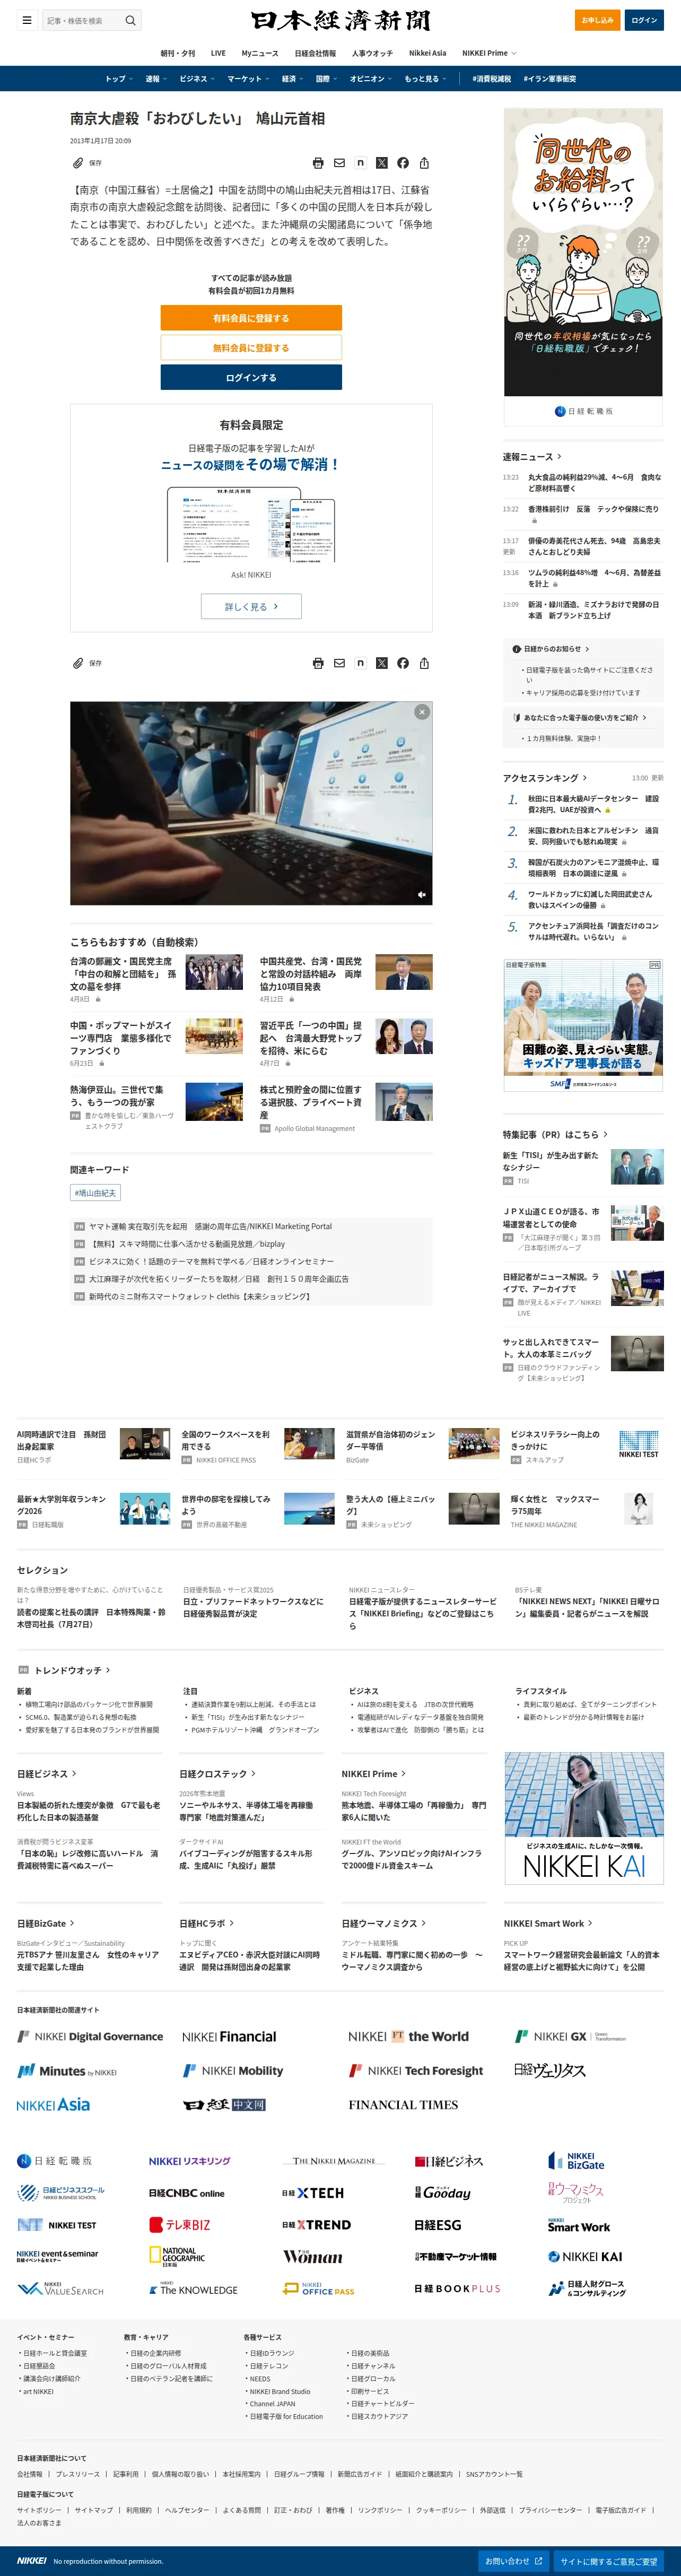Expand the NIKKEI Prime header dropdown
This screenshot has width=681, height=2576.
(489, 53)
